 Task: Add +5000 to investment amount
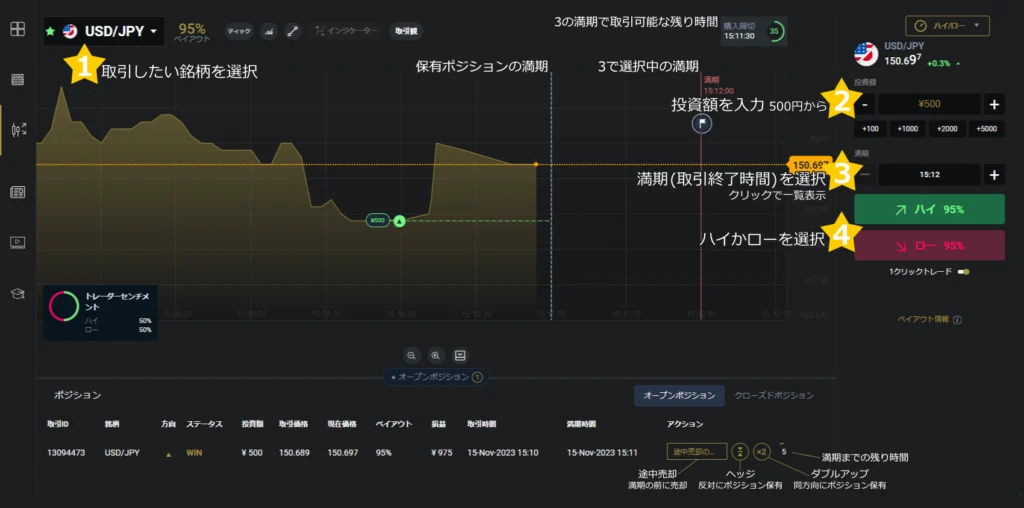tap(986, 129)
